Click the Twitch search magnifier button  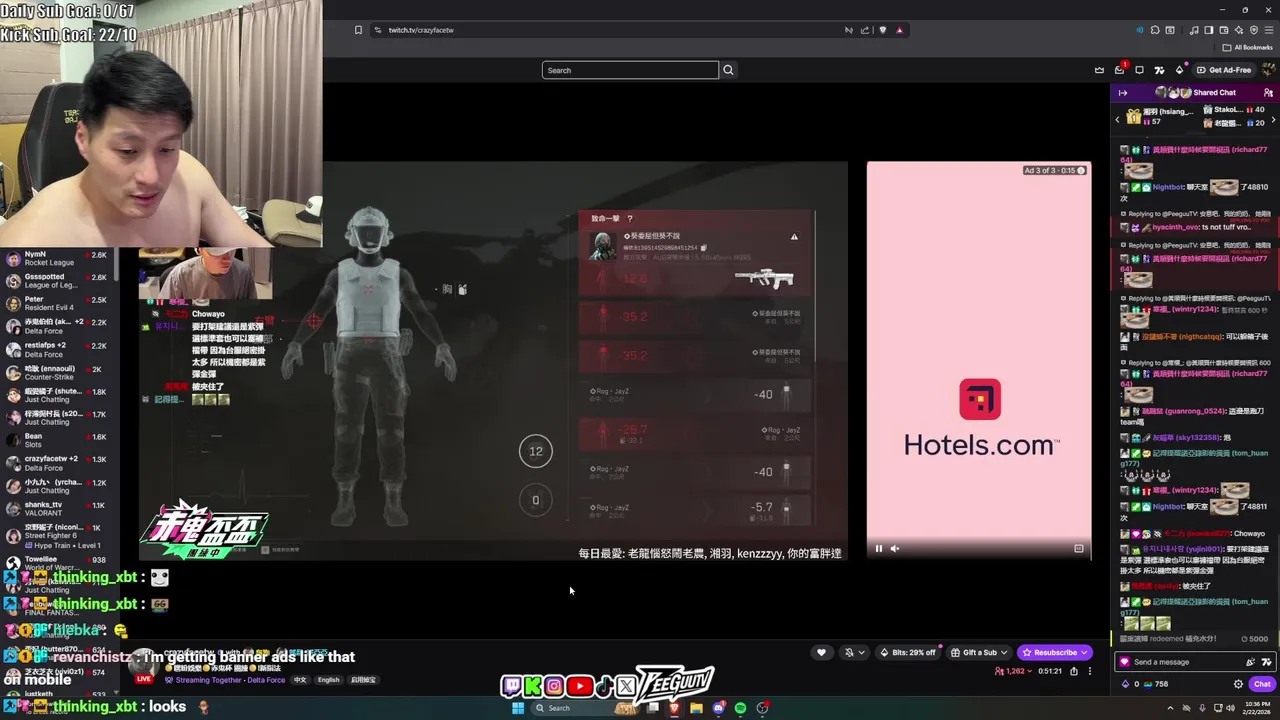(x=728, y=70)
